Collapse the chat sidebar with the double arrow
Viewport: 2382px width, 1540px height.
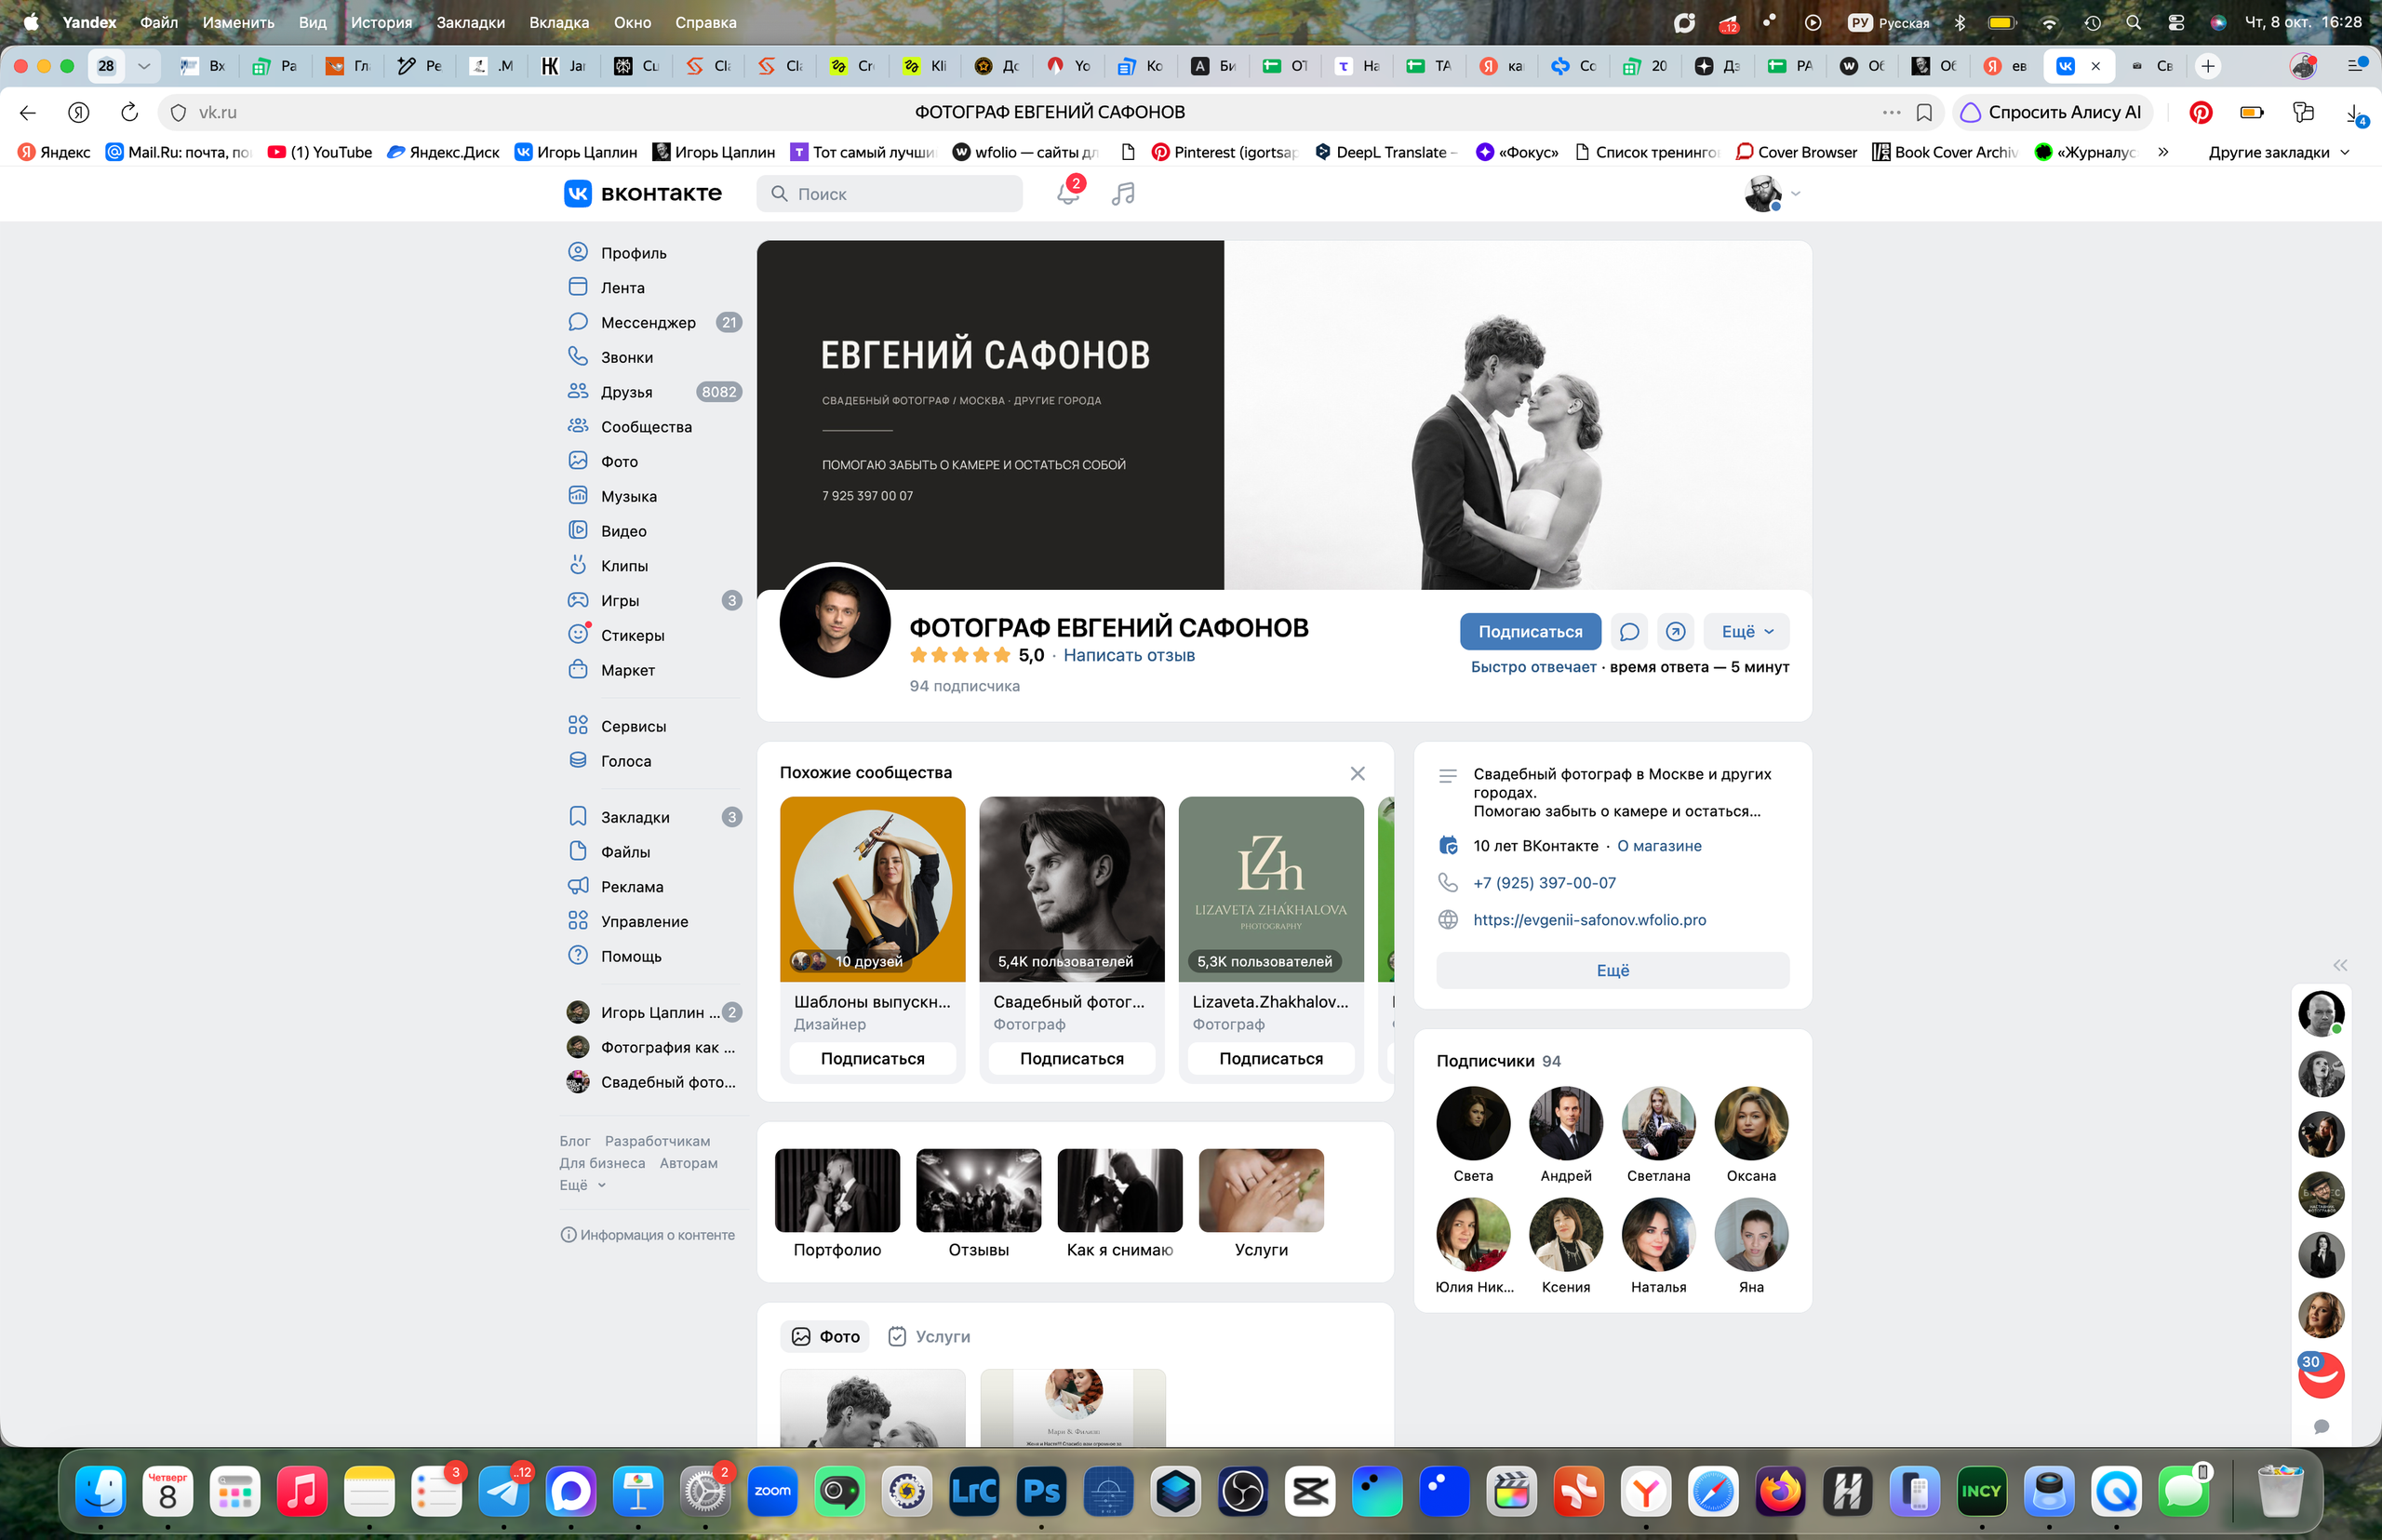2340,965
